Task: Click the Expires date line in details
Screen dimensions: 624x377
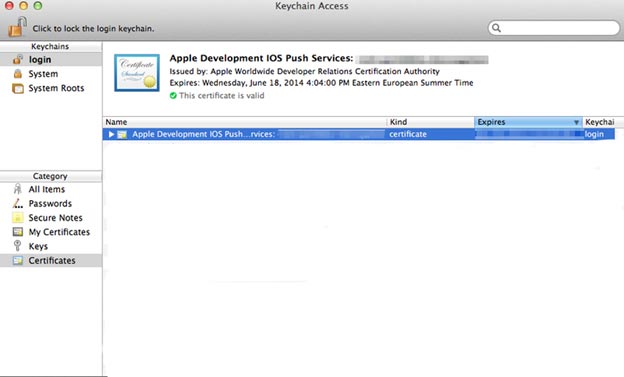Action: (x=321, y=83)
